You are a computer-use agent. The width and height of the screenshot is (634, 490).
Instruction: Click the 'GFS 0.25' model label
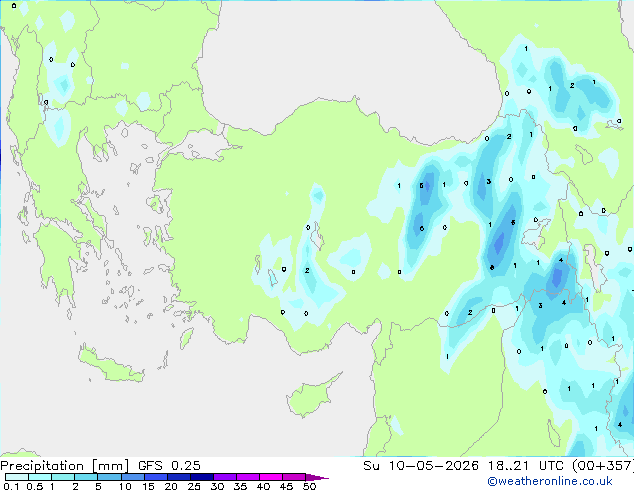click(169, 466)
